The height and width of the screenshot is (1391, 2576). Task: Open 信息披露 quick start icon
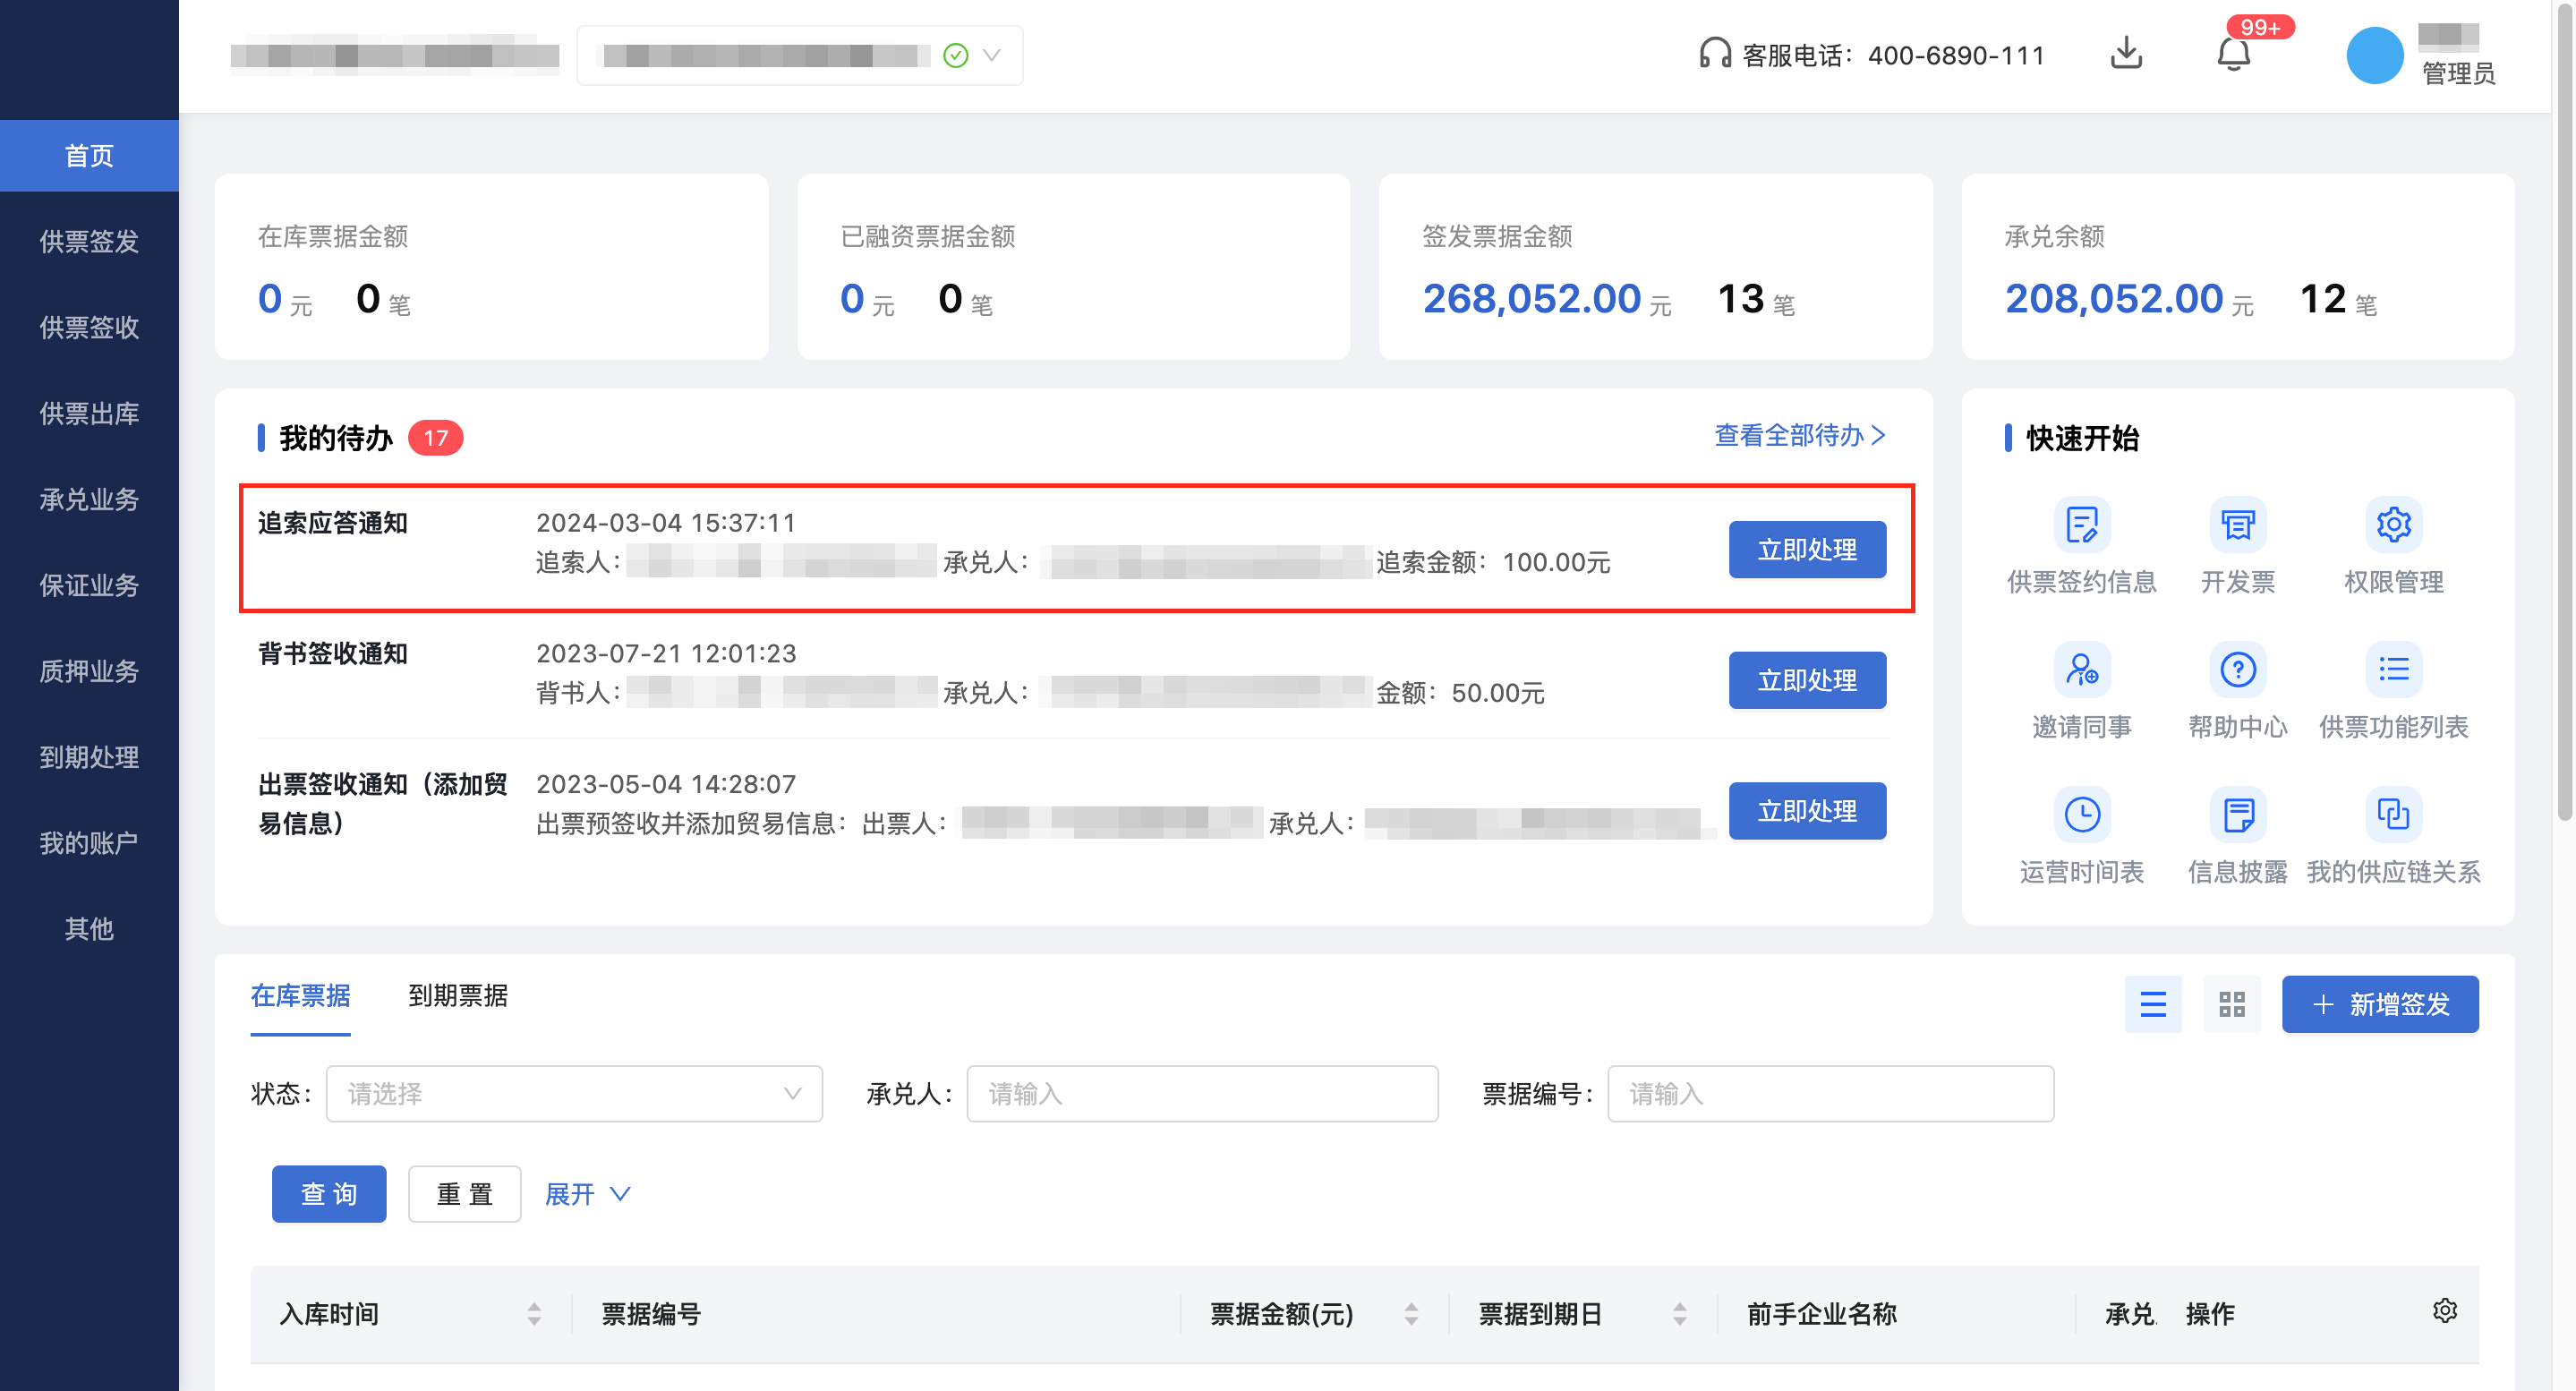click(2237, 814)
